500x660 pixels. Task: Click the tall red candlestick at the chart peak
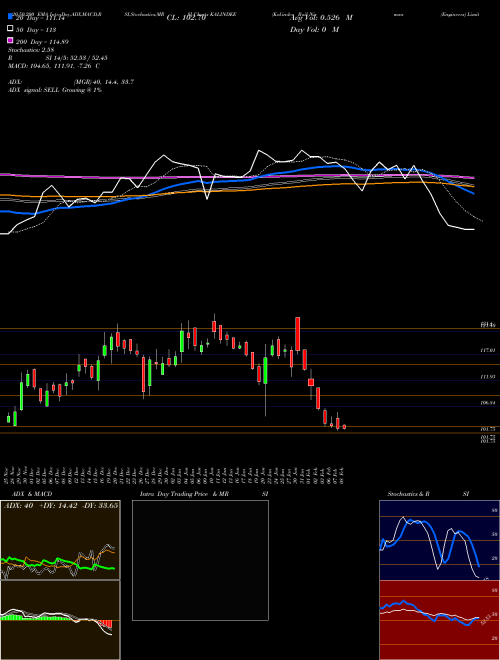pos(298,334)
